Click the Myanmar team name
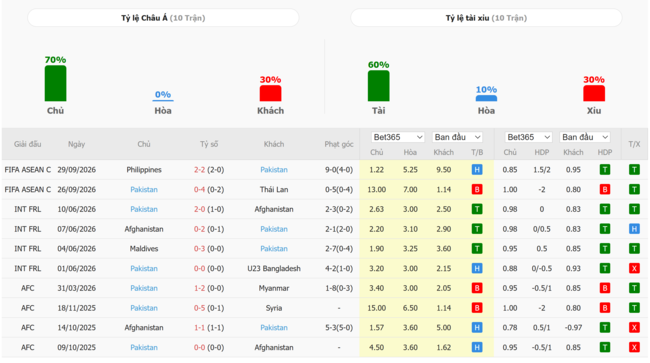This screenshot has width=650, height=363. [x=274, y=288]
